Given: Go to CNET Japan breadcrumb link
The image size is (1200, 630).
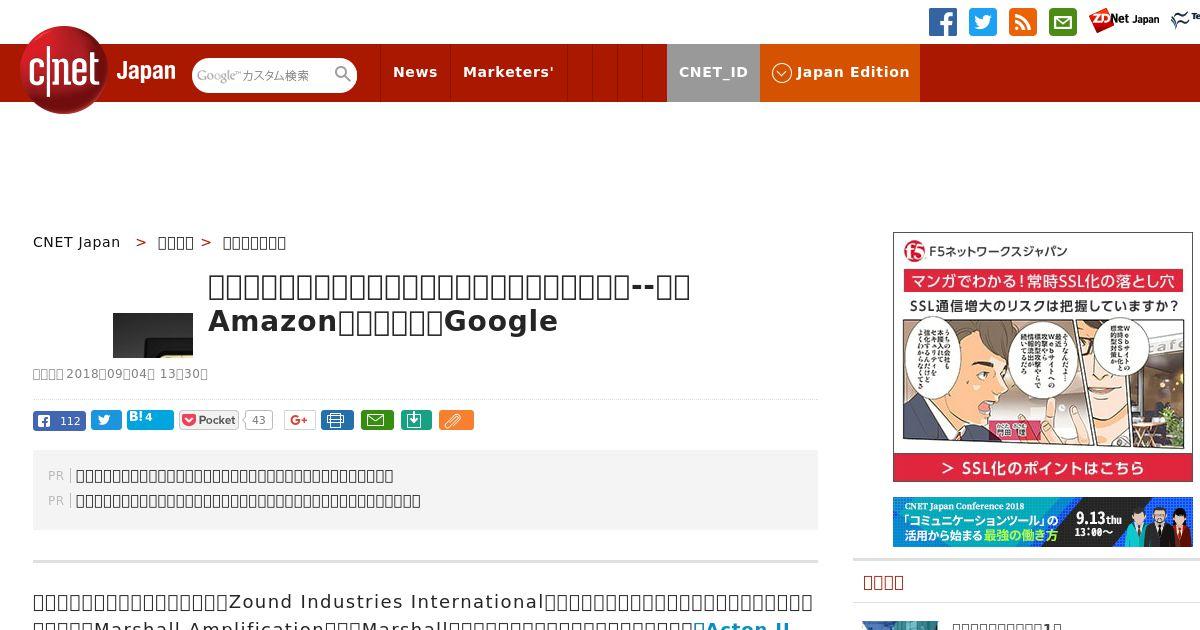Looking at the screenshot, I should pyautogui.click(x=77, y=242).
